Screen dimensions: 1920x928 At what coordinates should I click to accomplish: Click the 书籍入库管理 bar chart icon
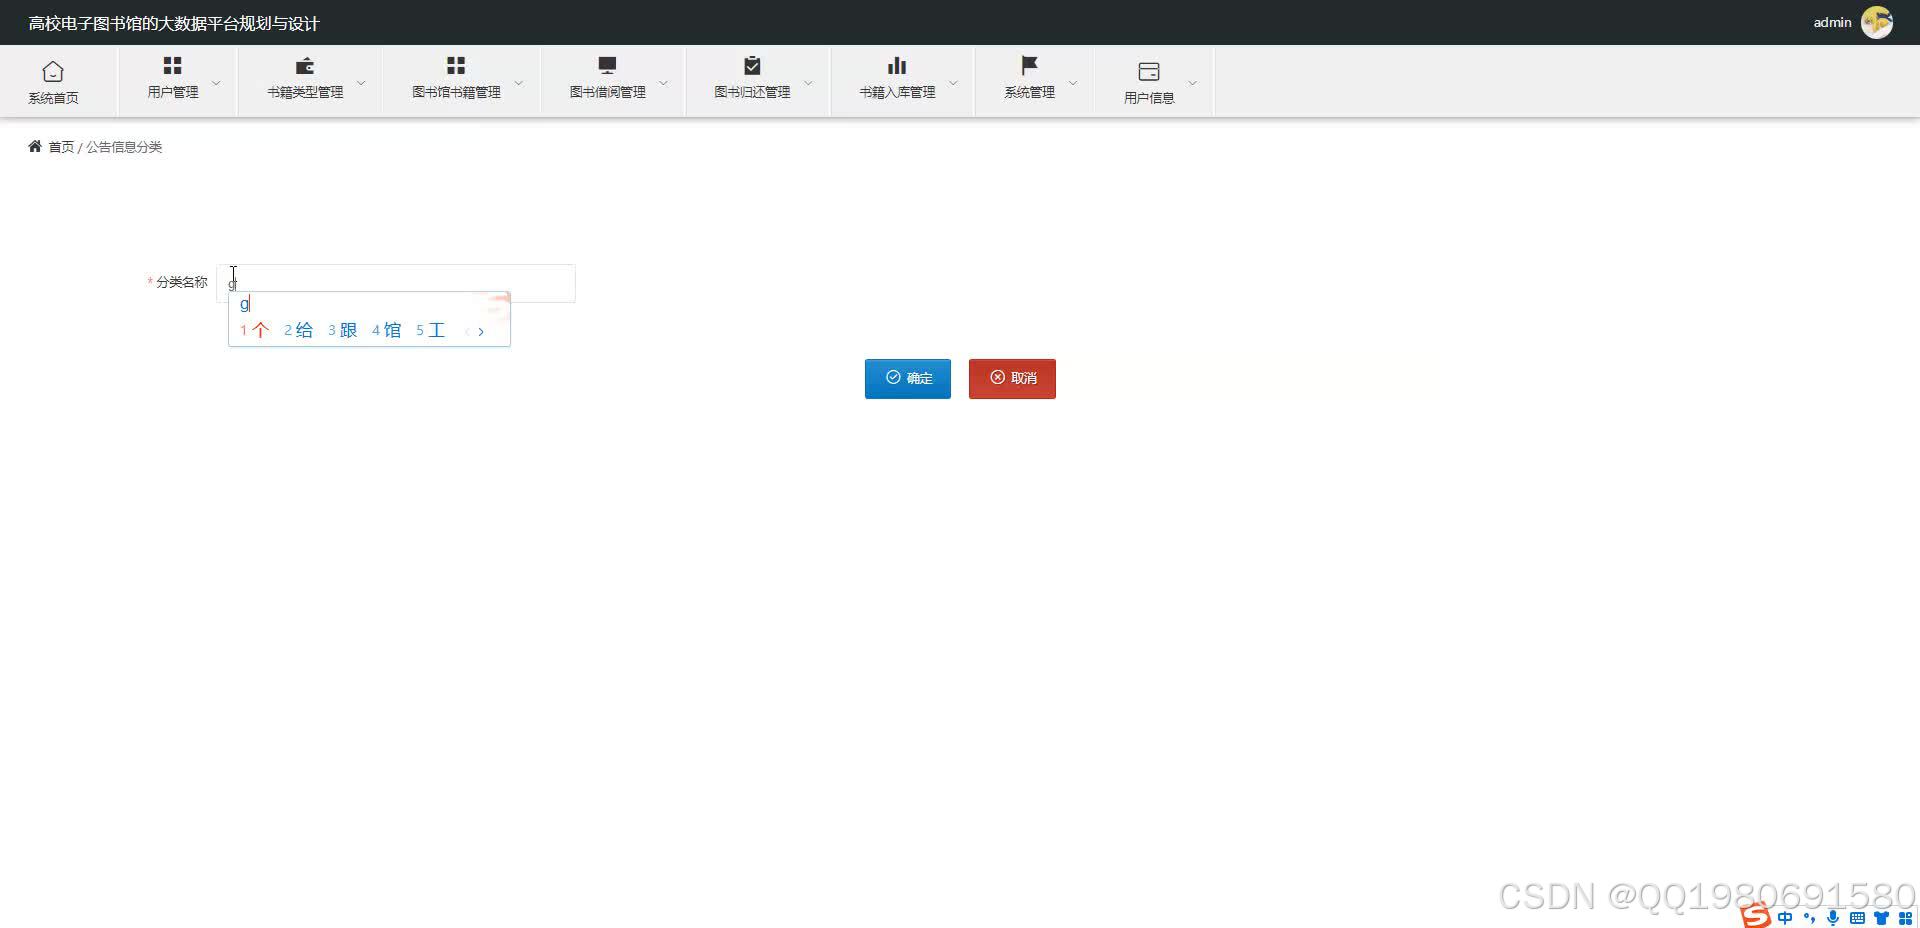(x=897, y=65)
